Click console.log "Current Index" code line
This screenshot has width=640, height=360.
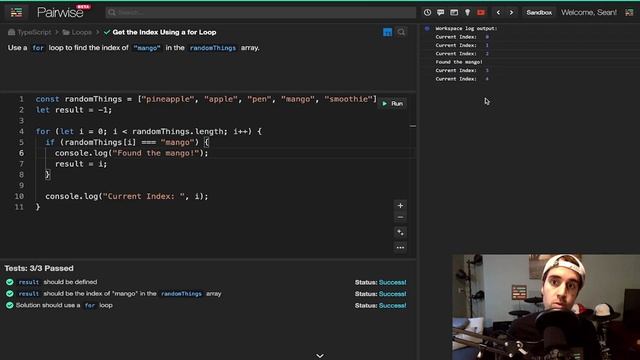(x=127, y=196)
